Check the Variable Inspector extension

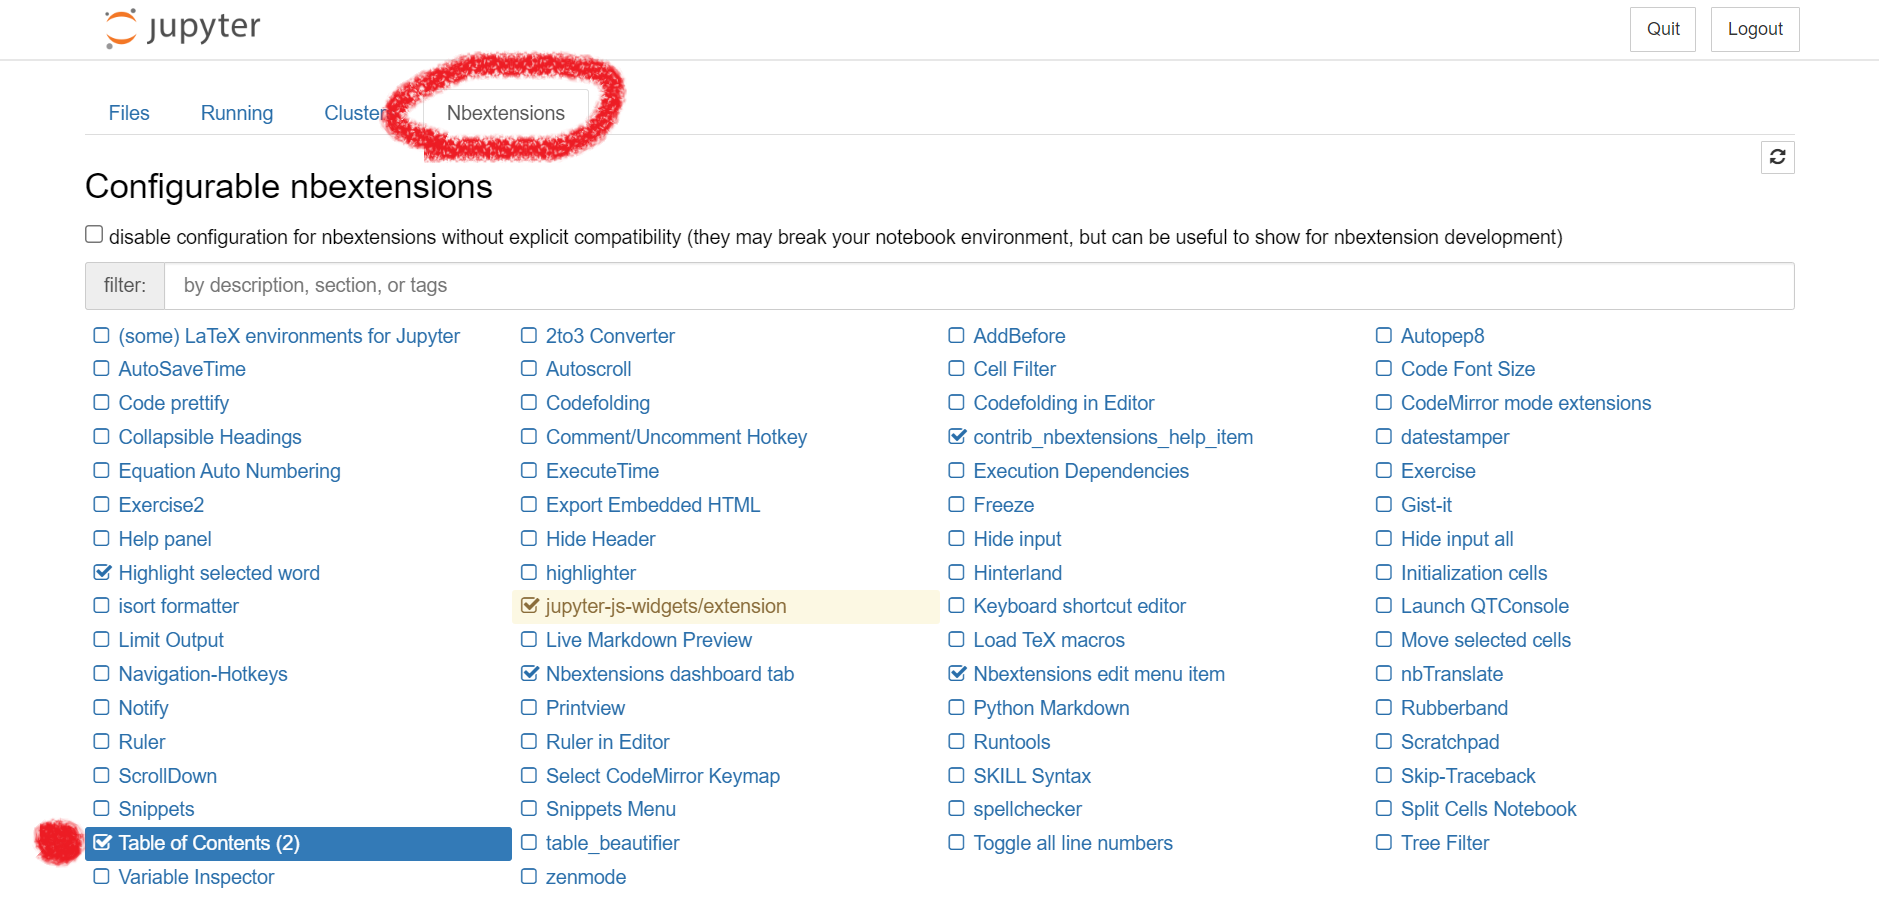[103, 877]
